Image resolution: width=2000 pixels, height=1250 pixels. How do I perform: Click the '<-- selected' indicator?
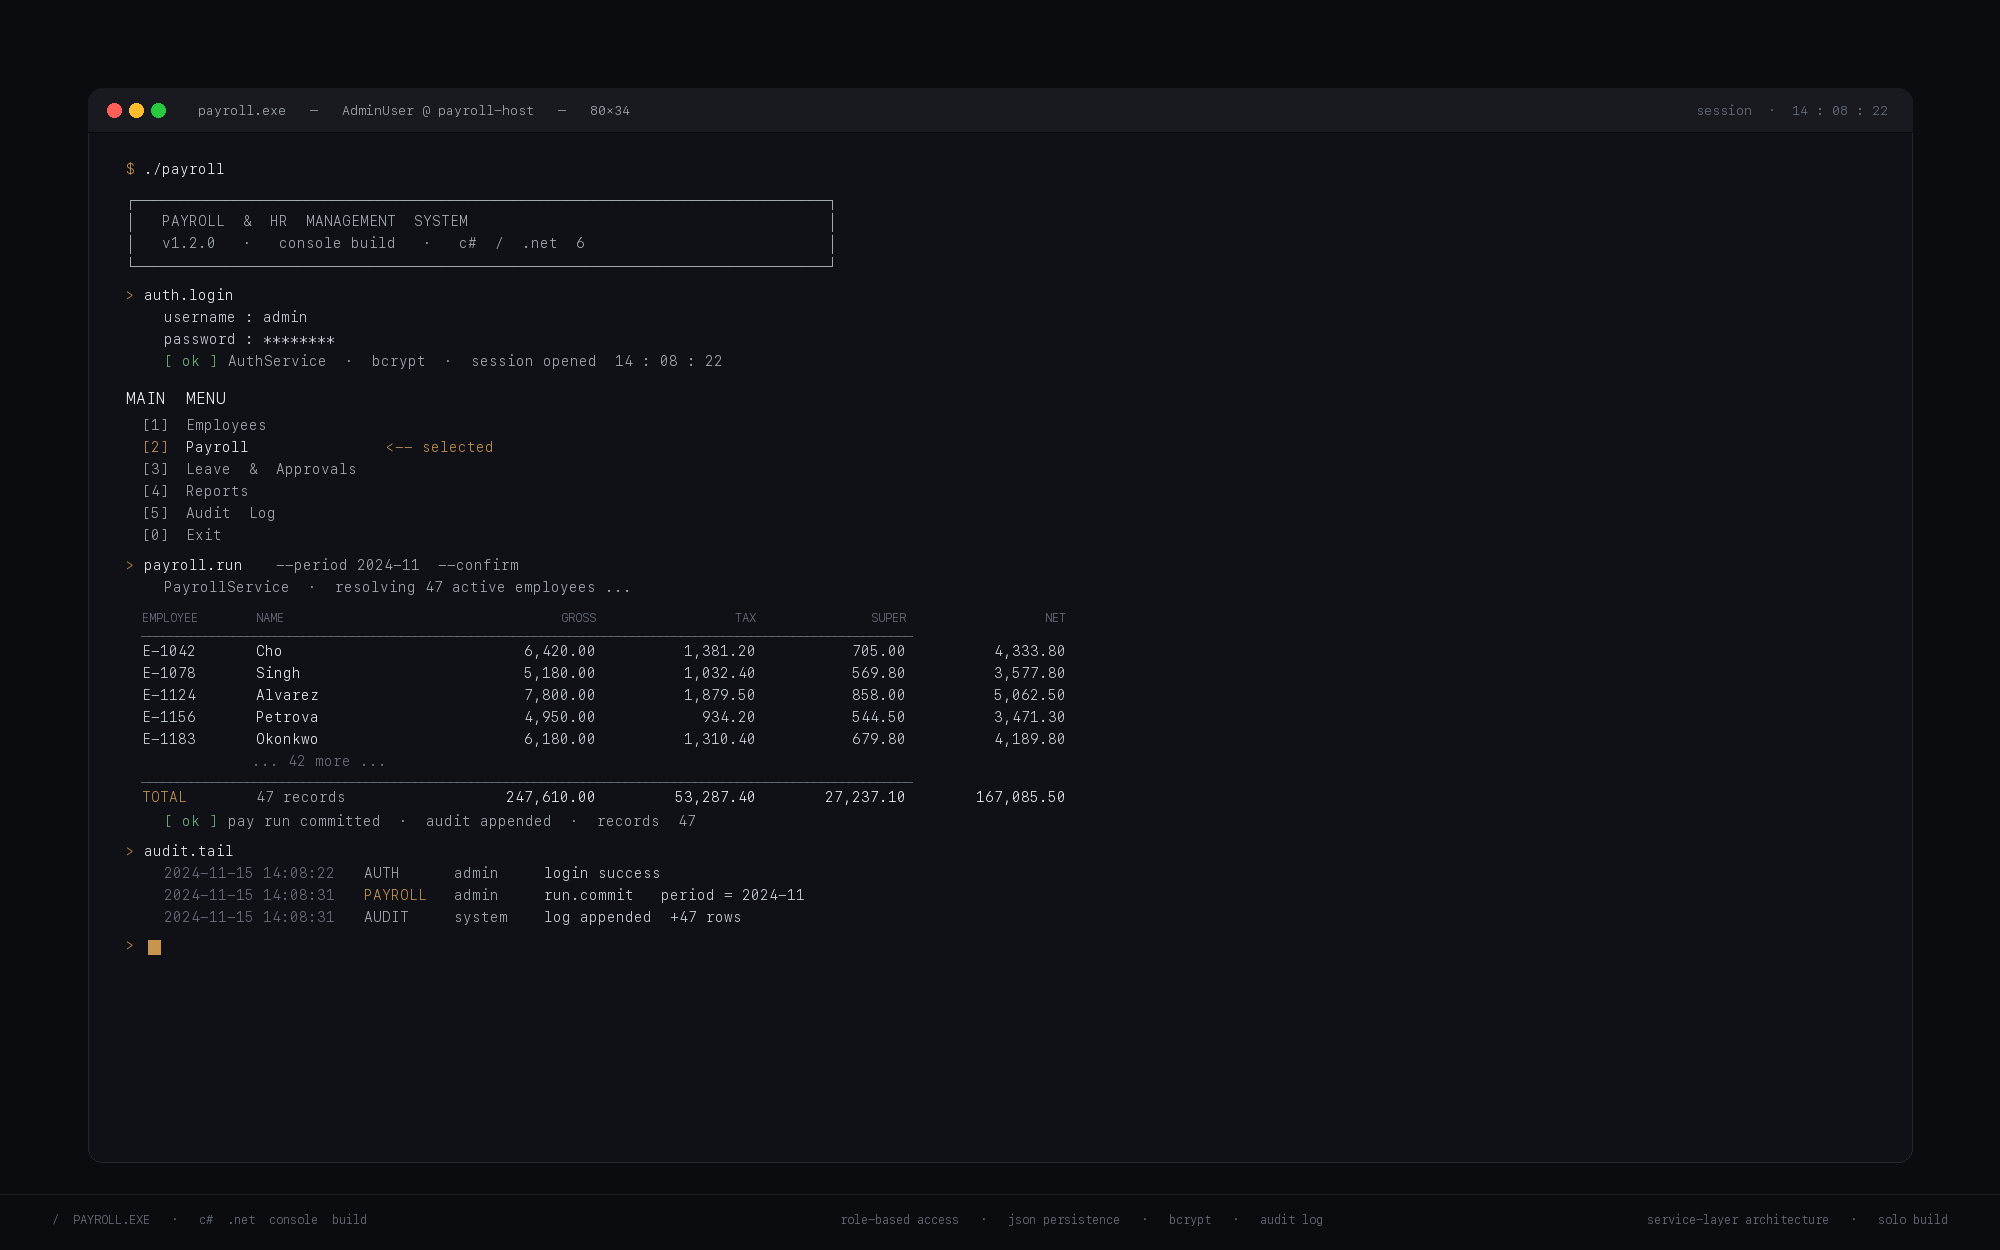[x=440, y=447]
